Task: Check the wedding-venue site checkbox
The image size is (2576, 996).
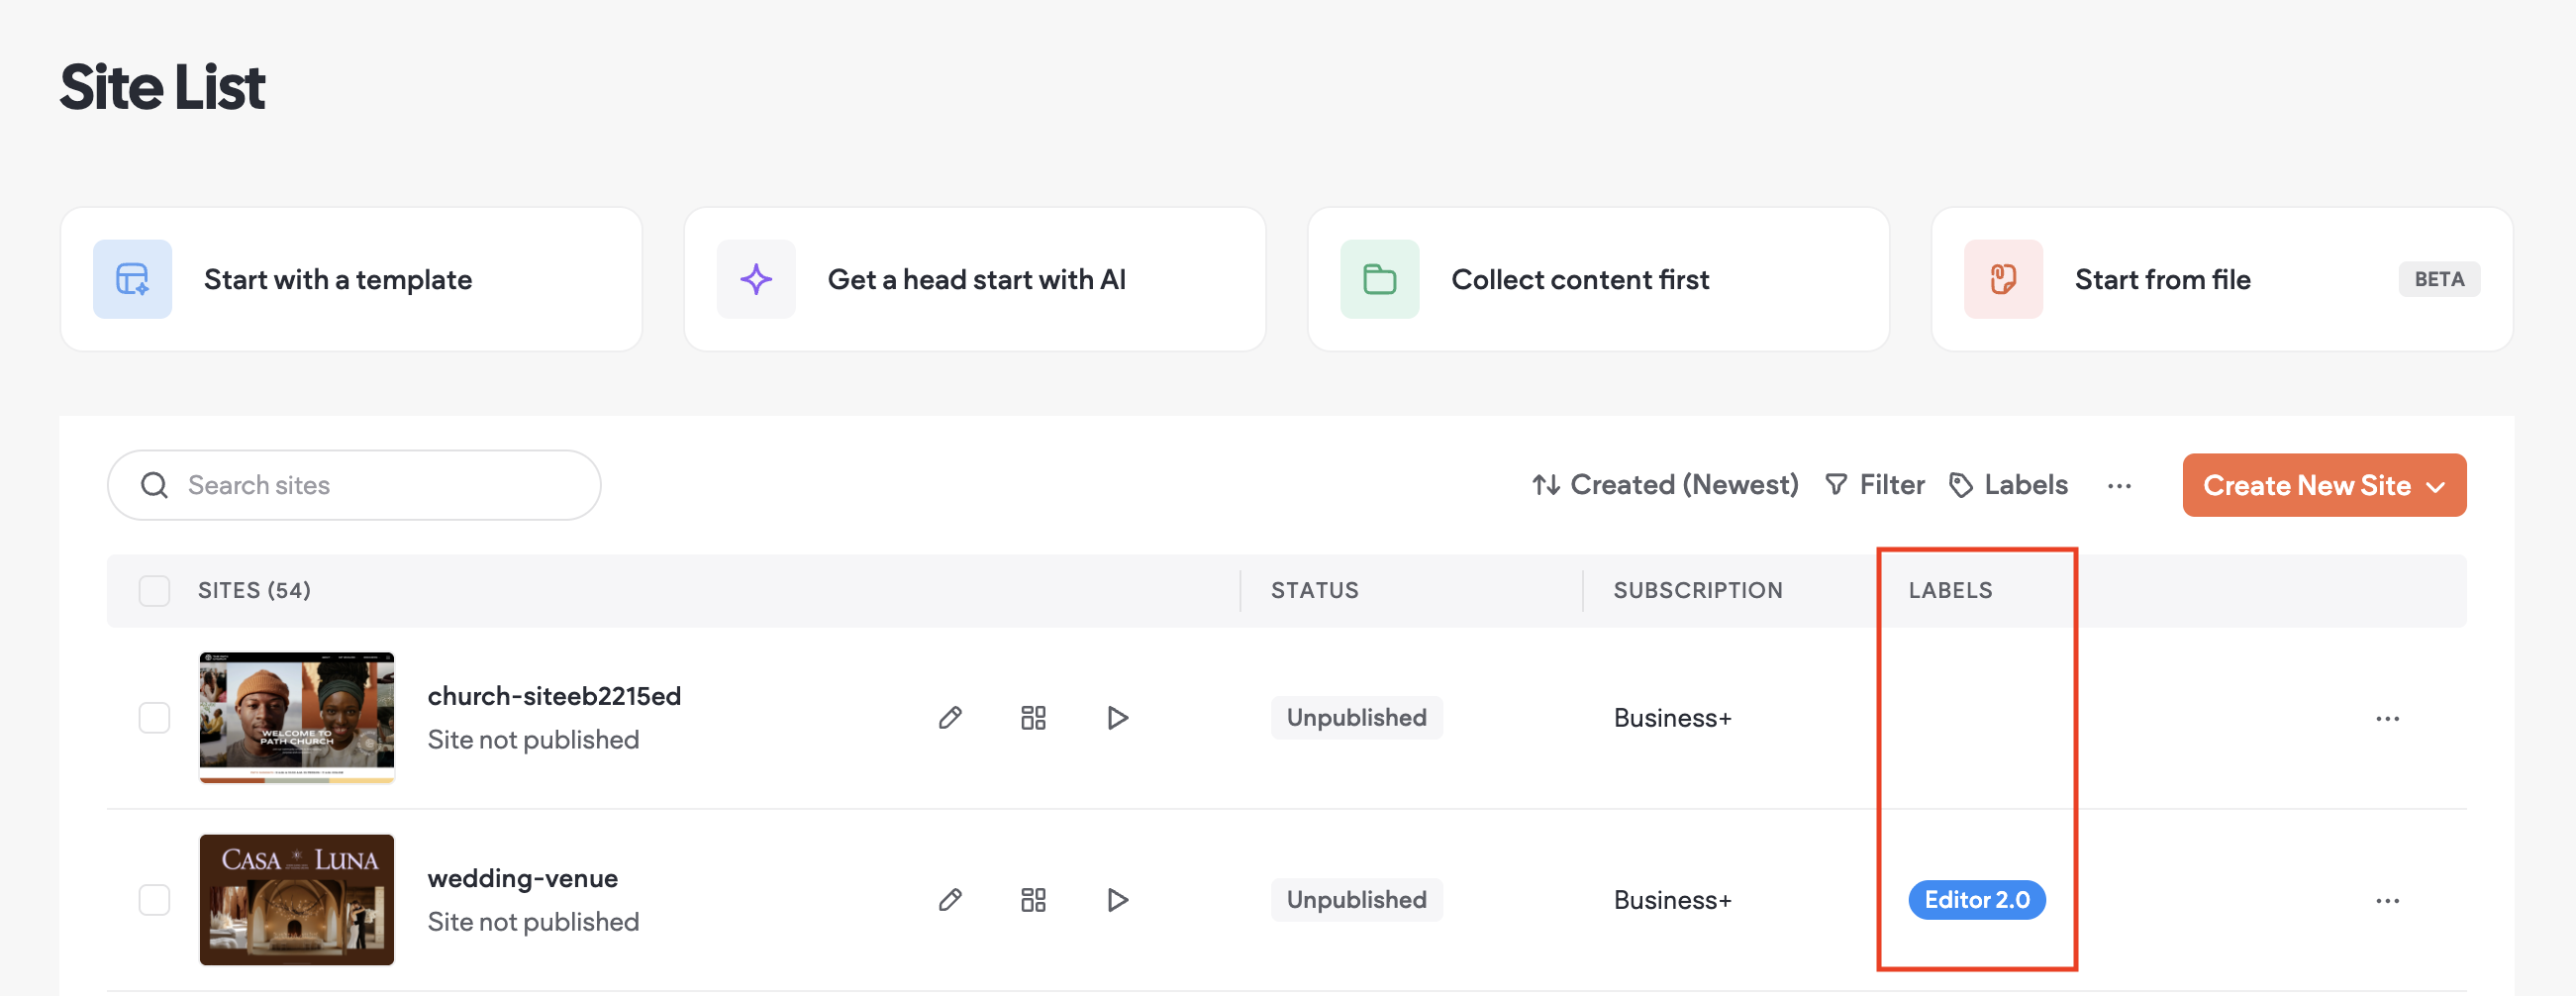Action: click(x=154, y=900)
